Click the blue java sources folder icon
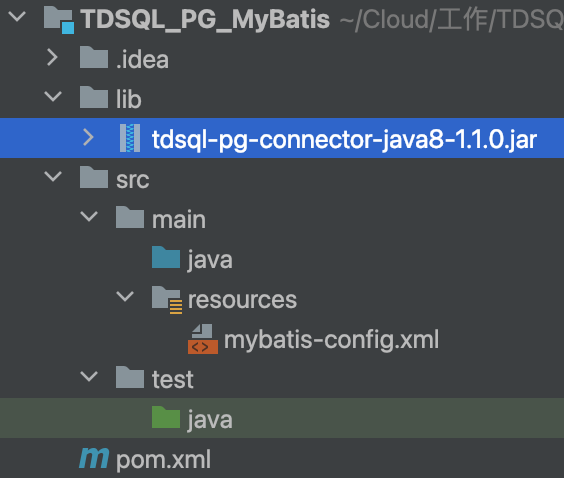The image size is (564, 478). (165, 257)
